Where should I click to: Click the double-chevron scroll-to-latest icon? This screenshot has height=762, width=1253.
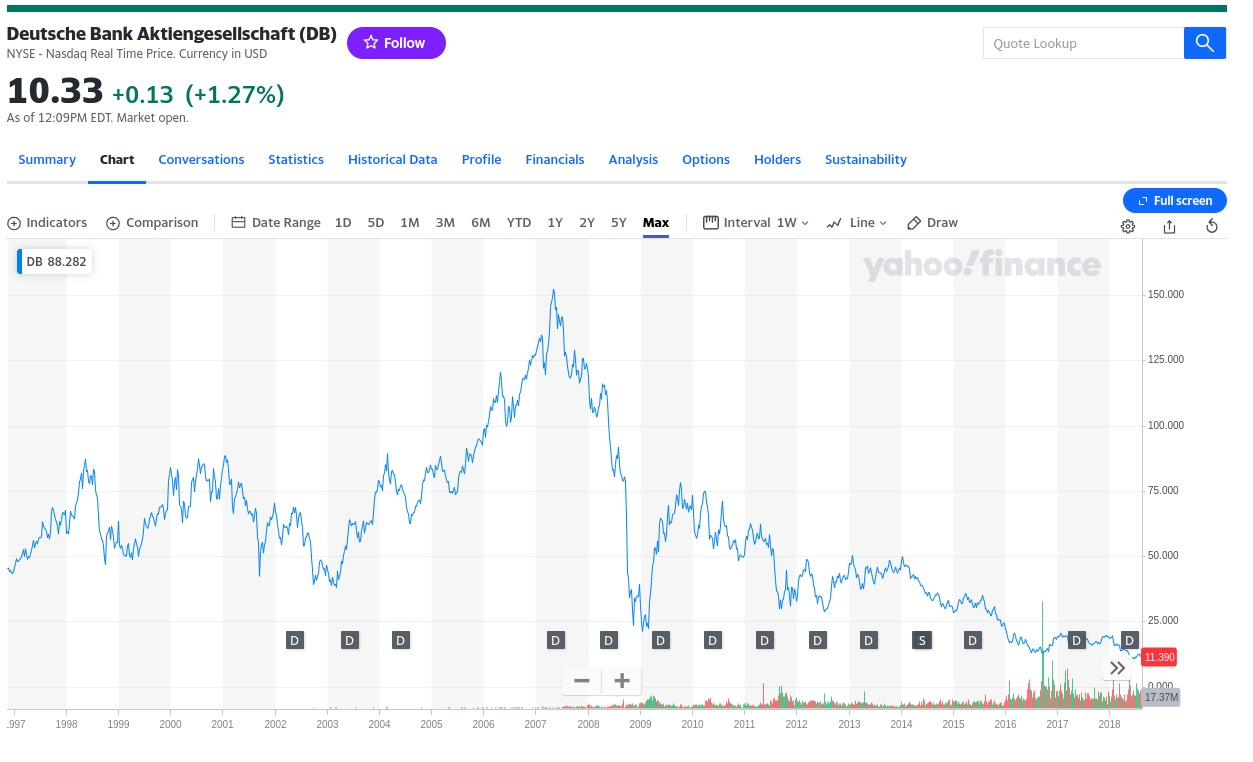coord(1118,668)
